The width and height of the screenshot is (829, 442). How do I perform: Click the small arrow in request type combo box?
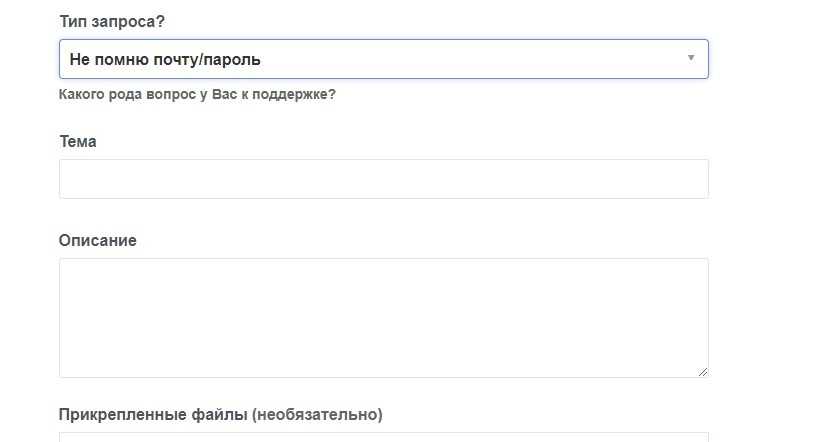click(x=690, y=58)
